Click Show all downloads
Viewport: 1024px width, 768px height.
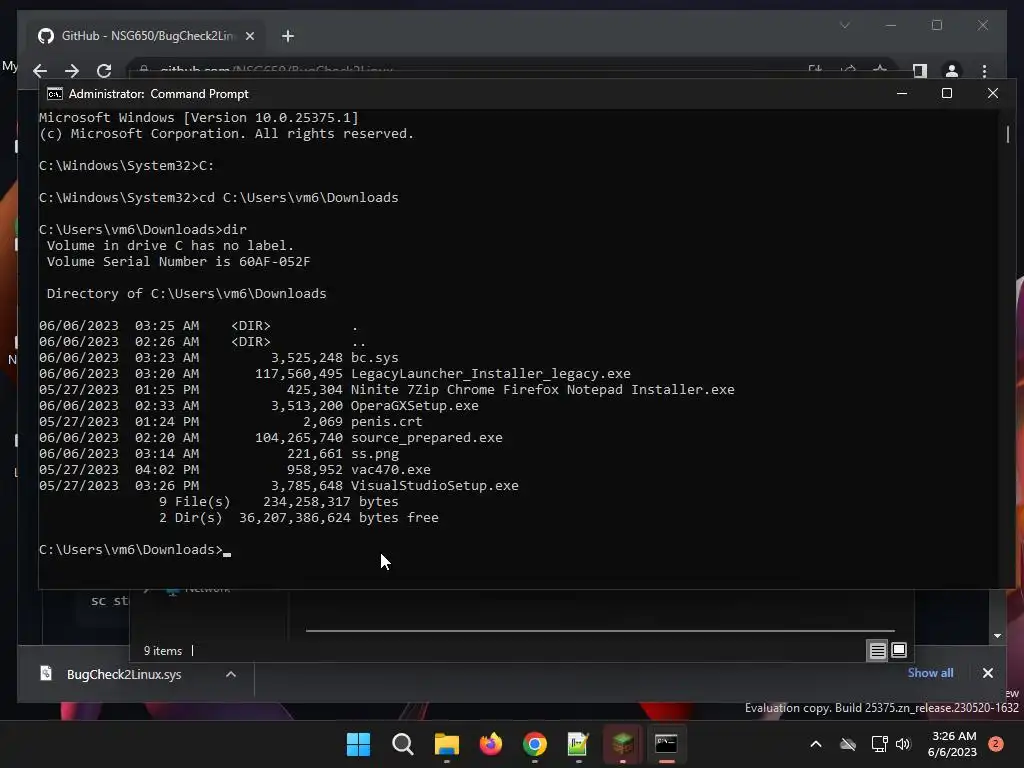(x=930, y=673)
